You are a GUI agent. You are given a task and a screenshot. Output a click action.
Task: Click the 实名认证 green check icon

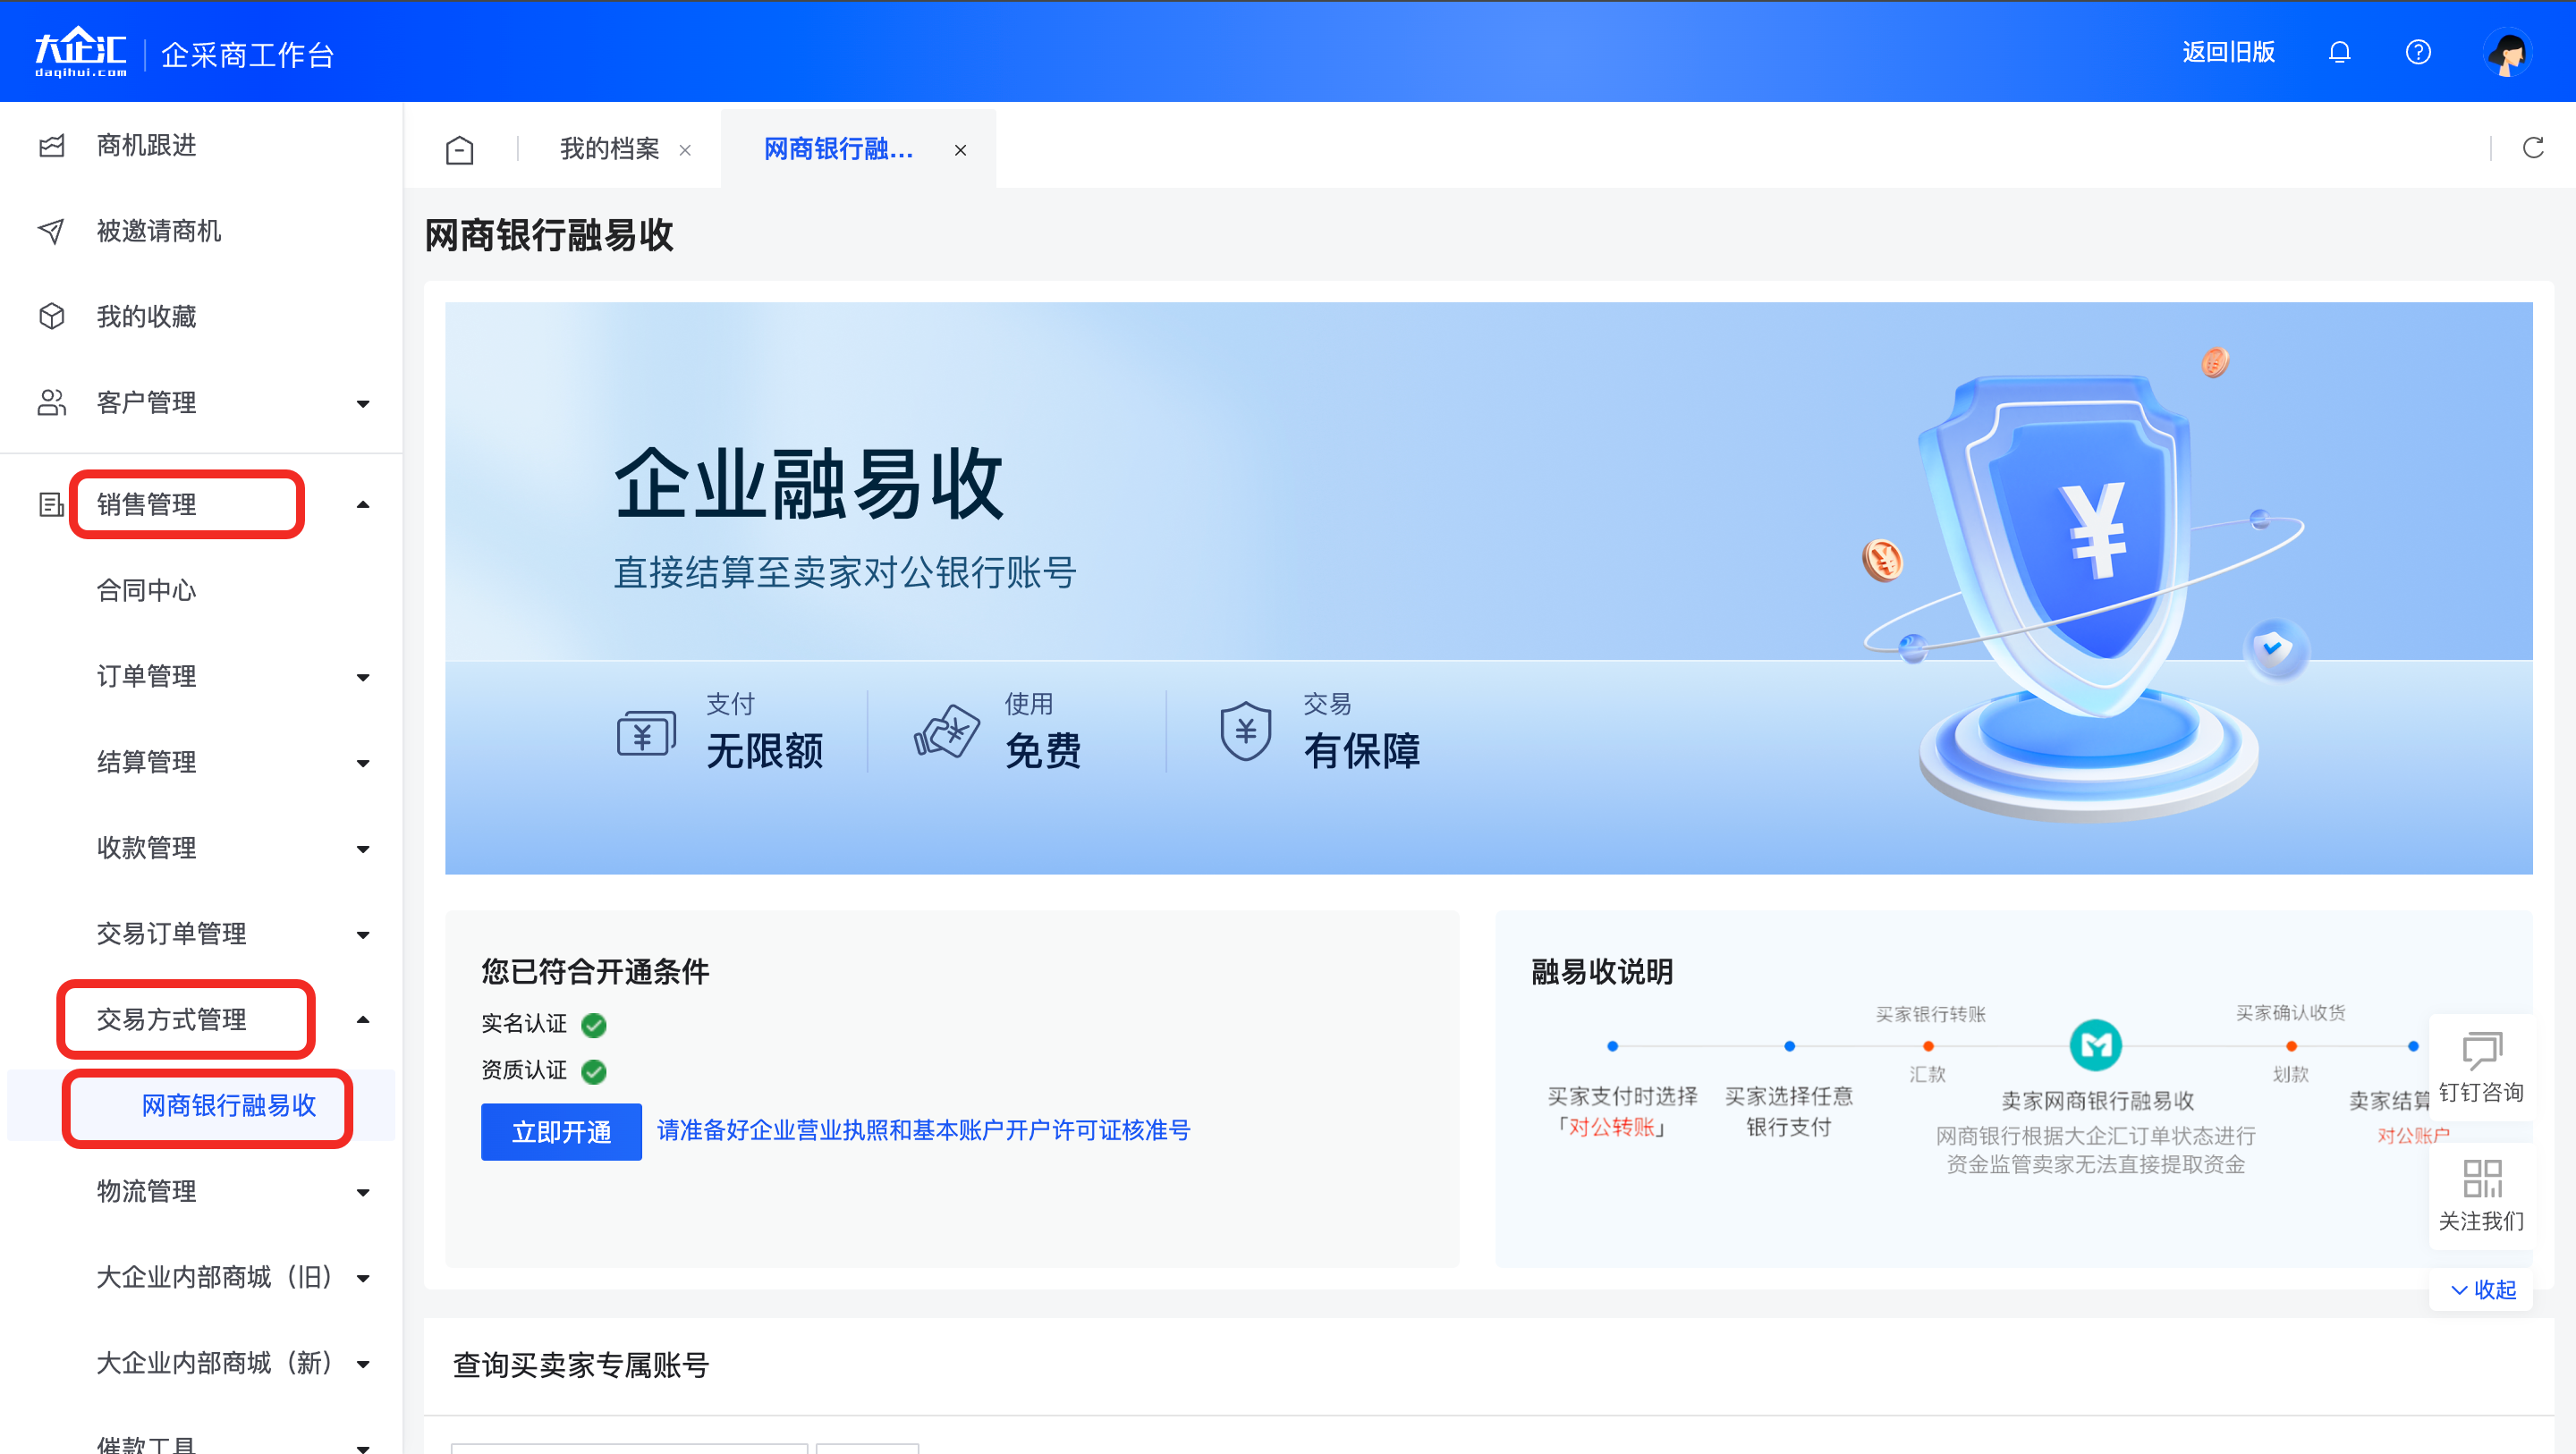(594, 1025)
